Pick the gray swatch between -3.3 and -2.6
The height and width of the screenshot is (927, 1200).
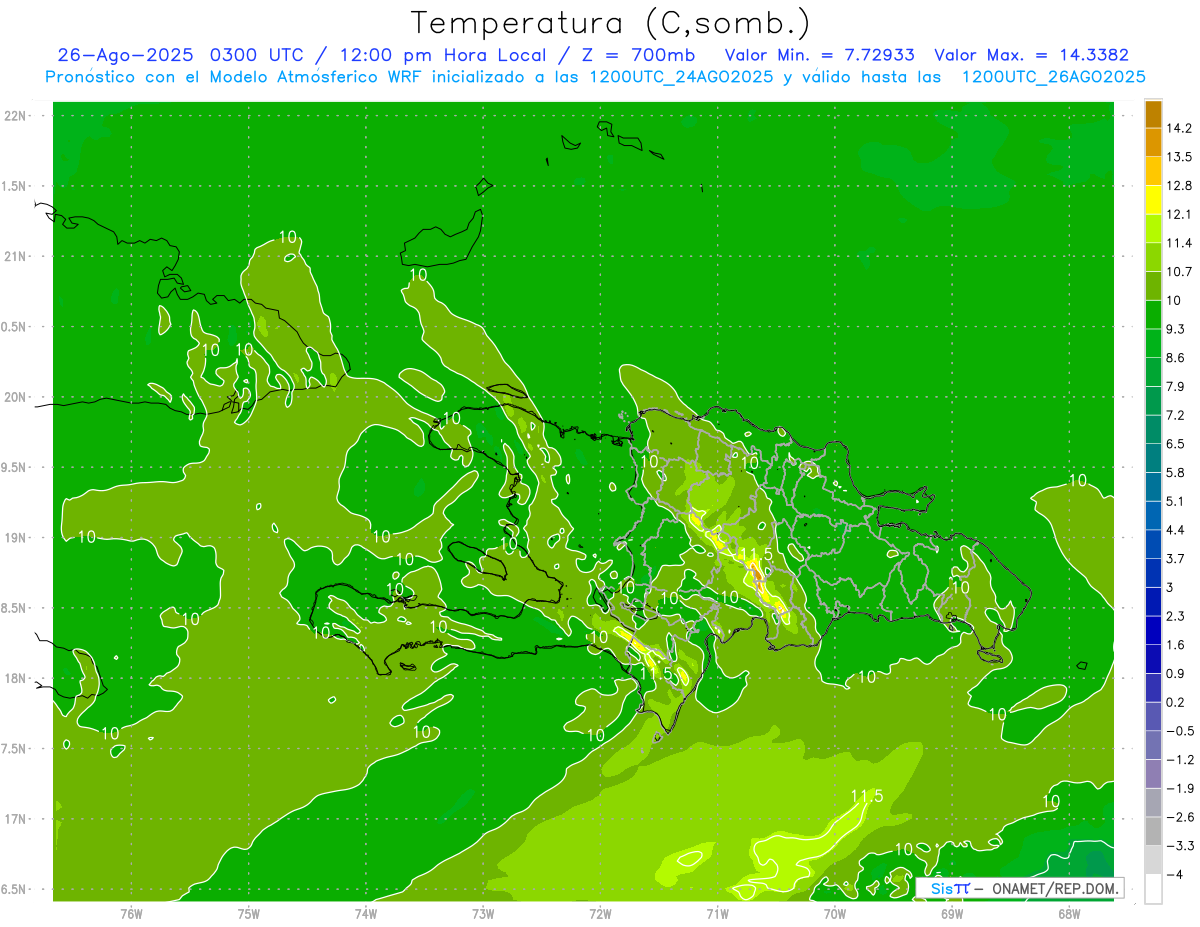(x=1153, y=831)
